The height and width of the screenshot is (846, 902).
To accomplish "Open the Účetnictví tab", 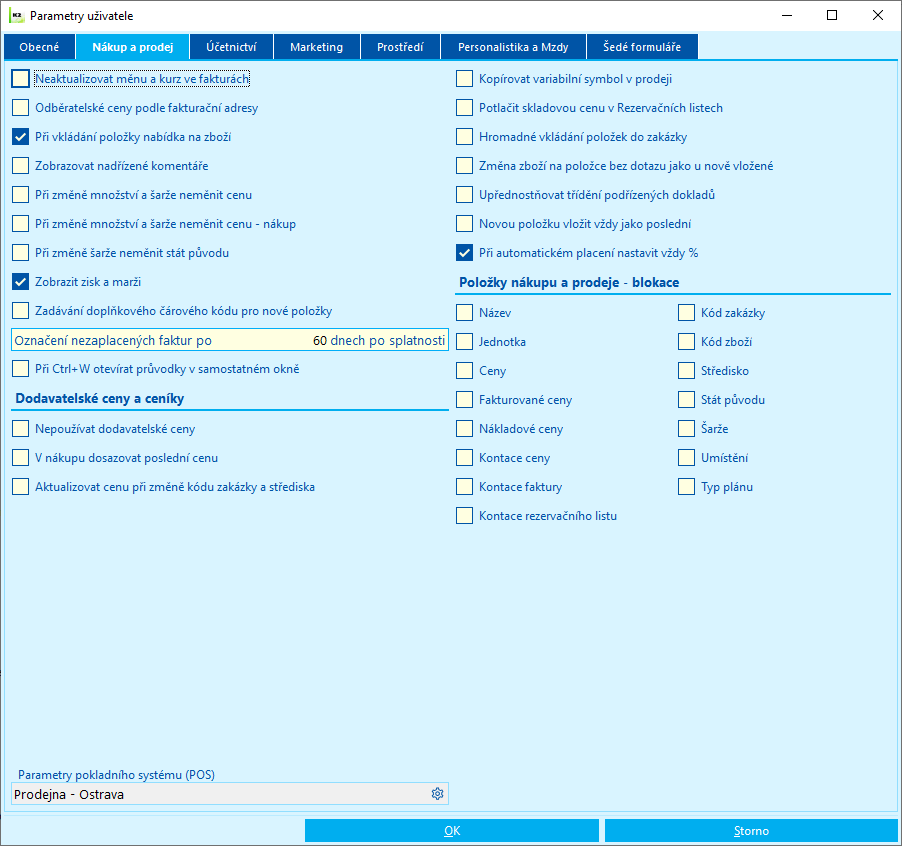I will (231, 47).
